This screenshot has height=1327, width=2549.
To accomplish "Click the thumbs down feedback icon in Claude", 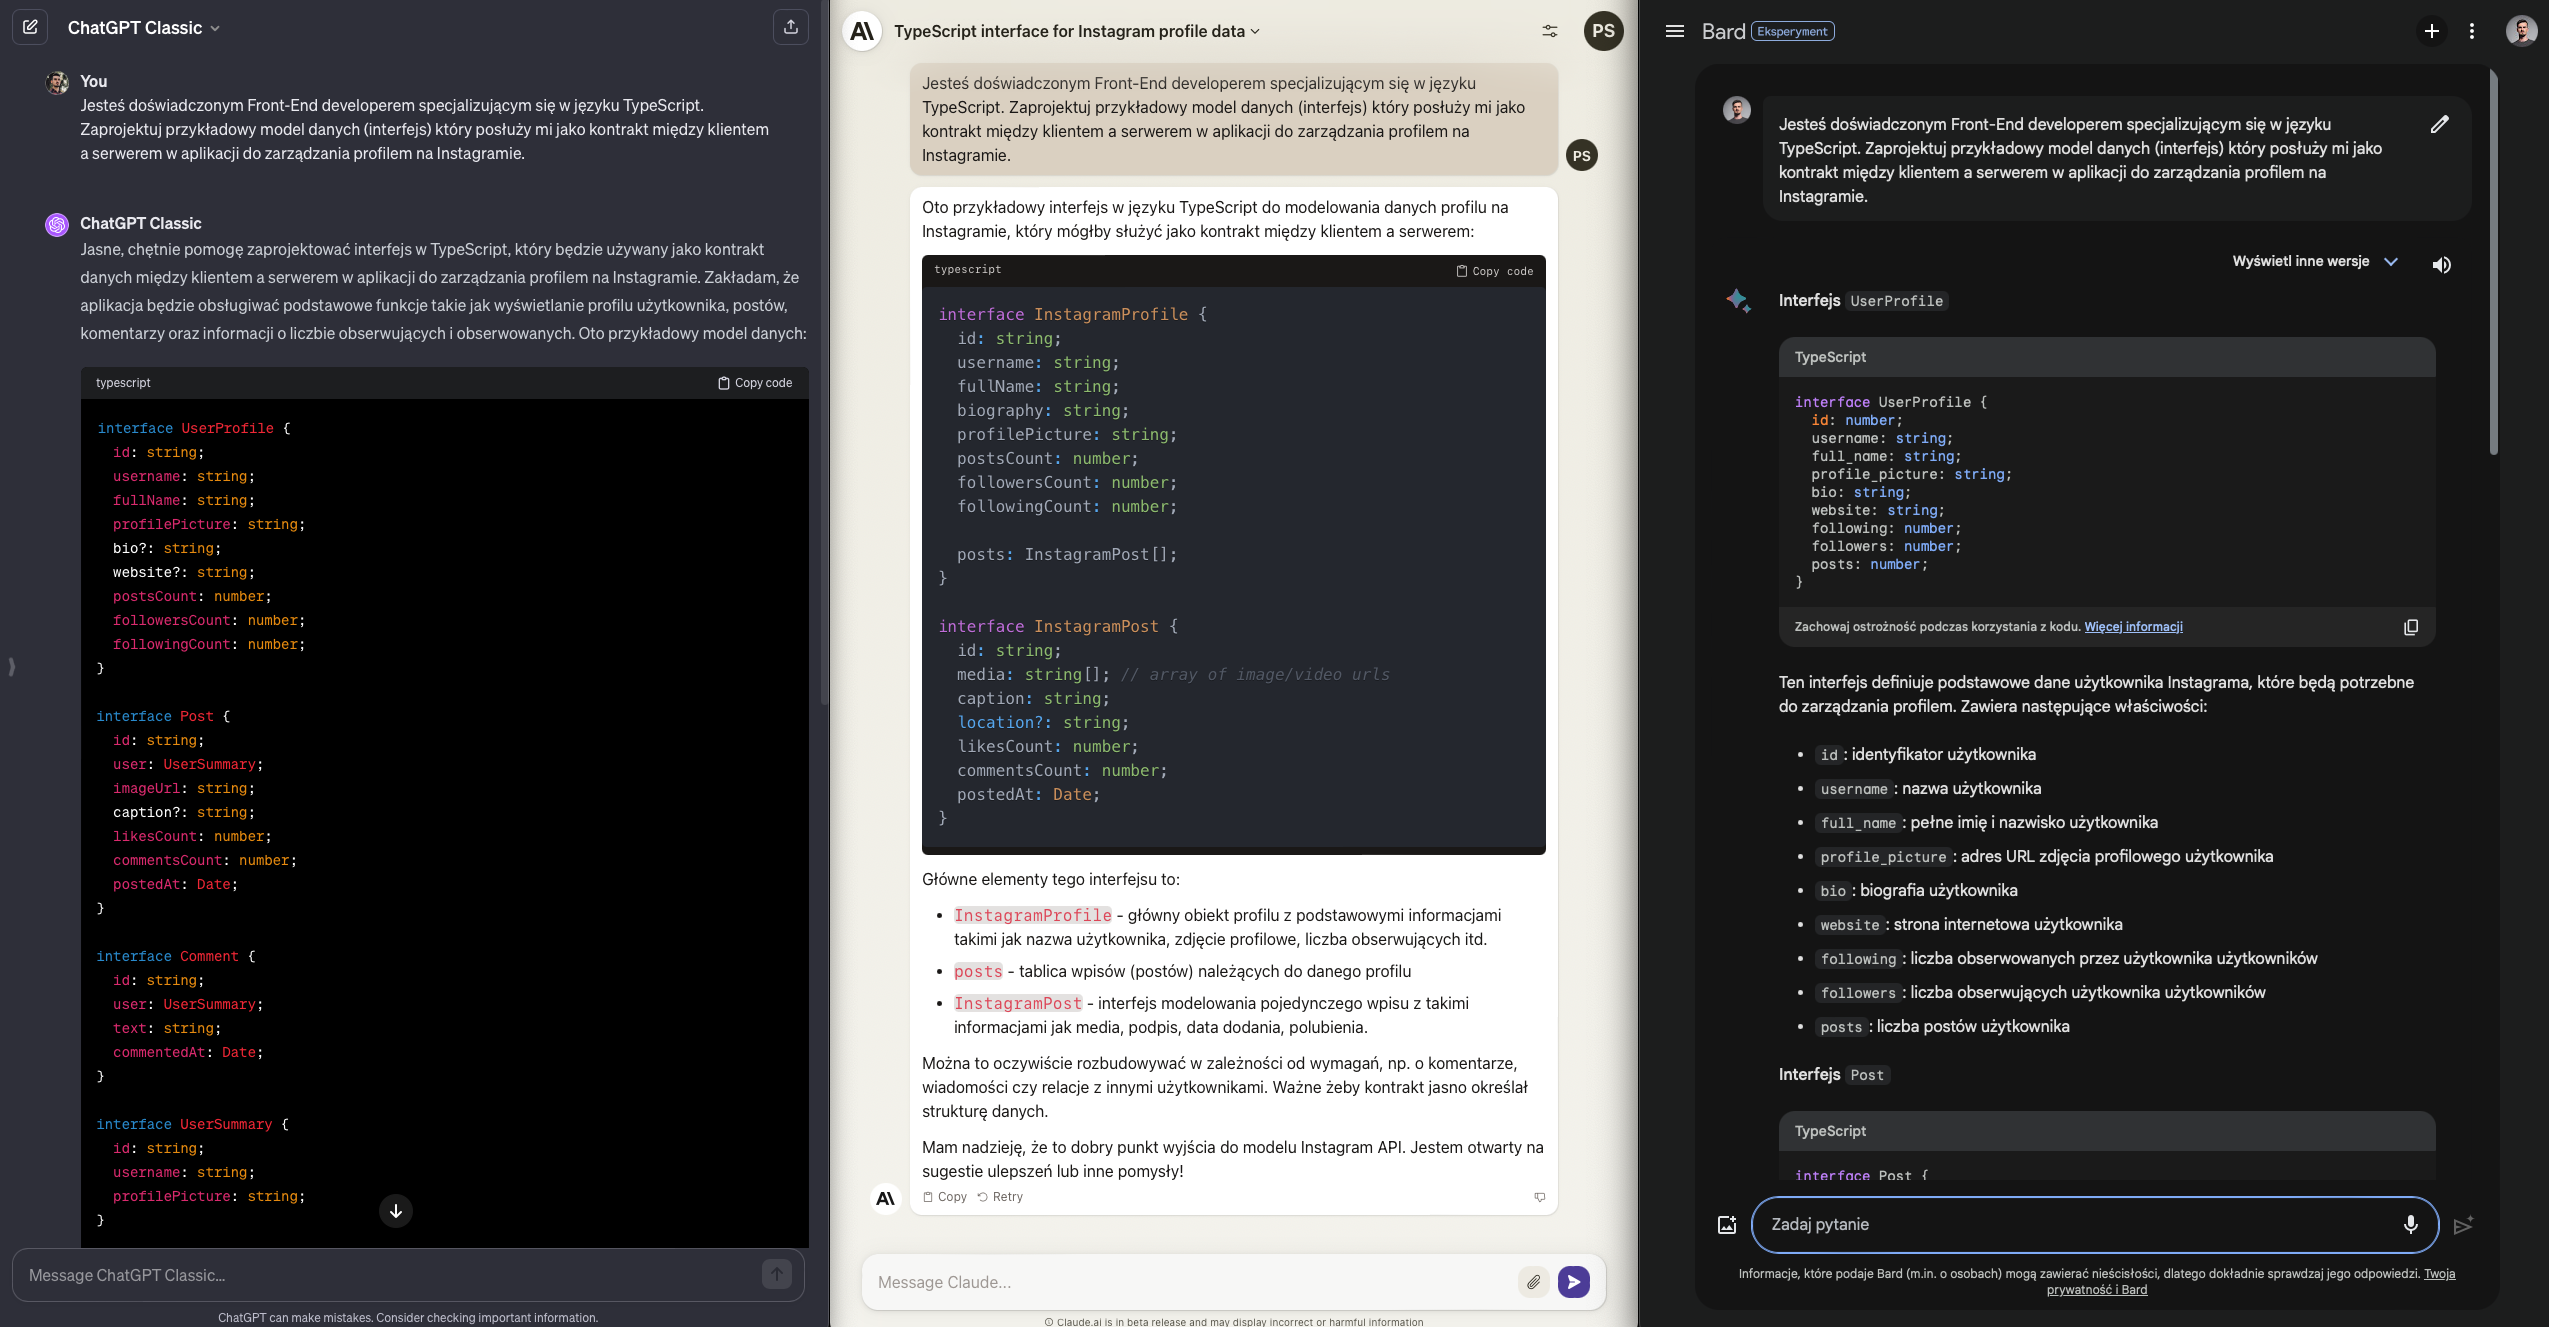I will tap(1539, 1197).
